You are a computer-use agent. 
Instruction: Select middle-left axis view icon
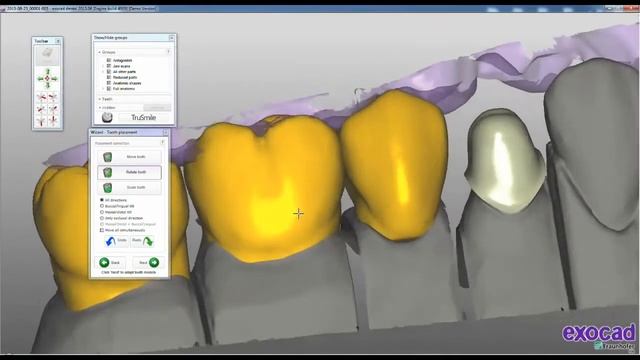pyautogui.click(x=41, y=109)
